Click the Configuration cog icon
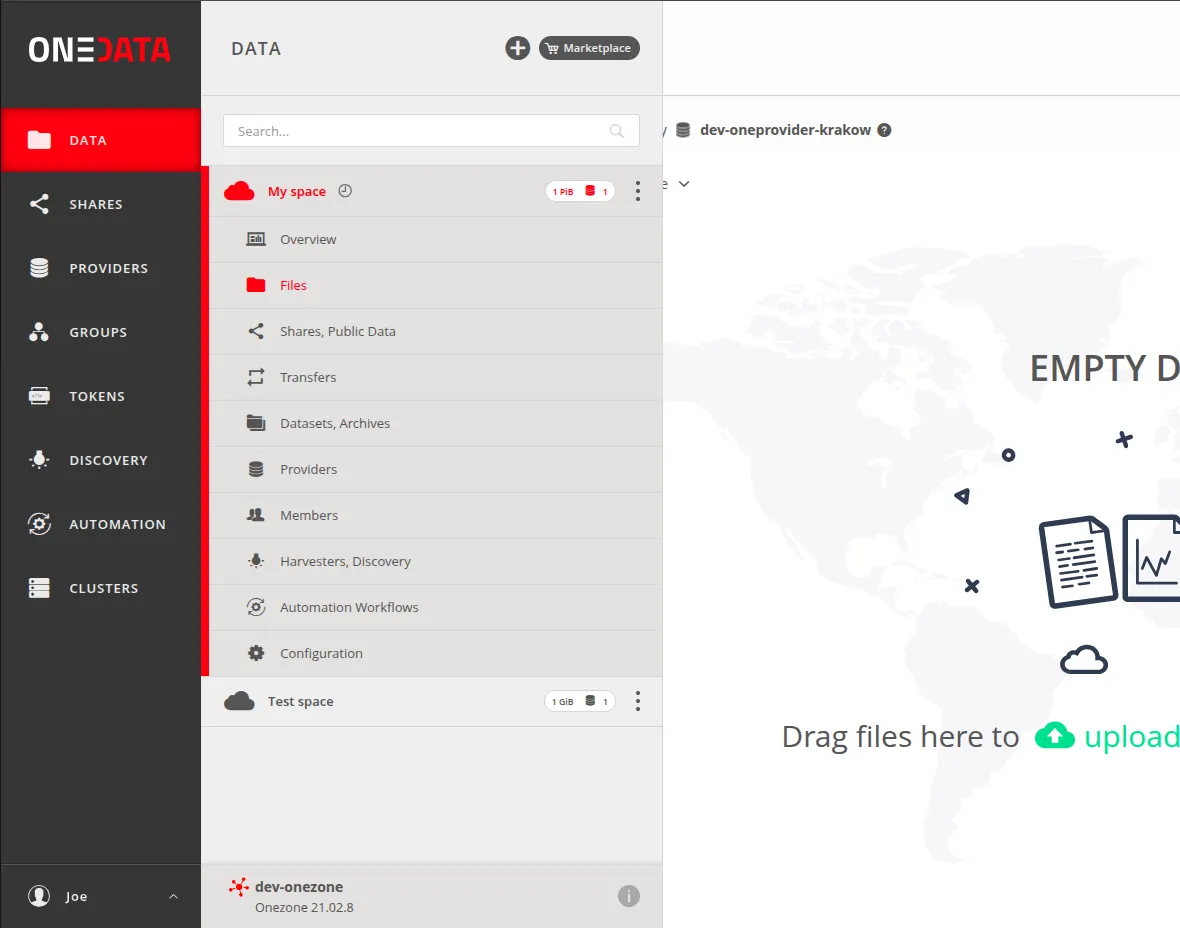 pyautogui.click(x=256, y=653)
